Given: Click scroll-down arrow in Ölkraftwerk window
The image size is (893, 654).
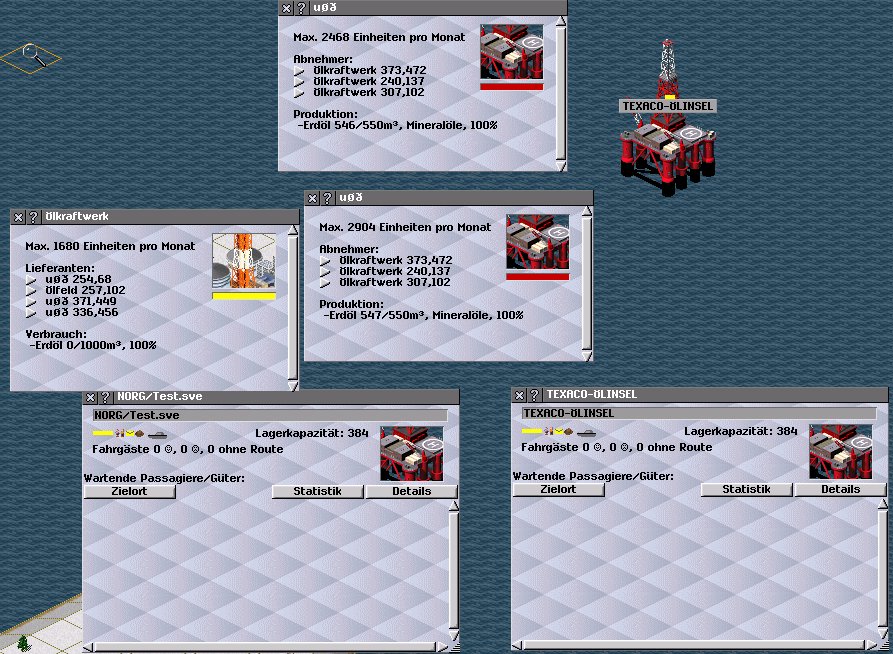Looking at the screenshot, I should [x=293, y=384].
